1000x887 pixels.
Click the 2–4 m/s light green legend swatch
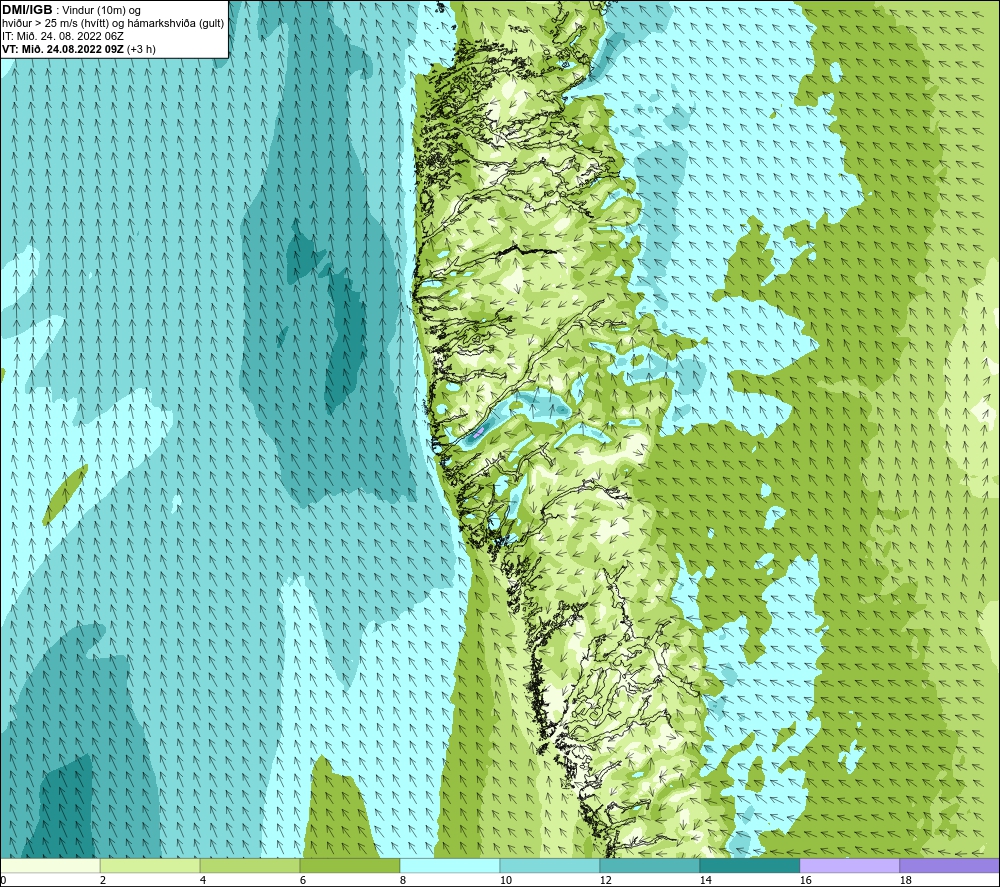coord(150,865)
